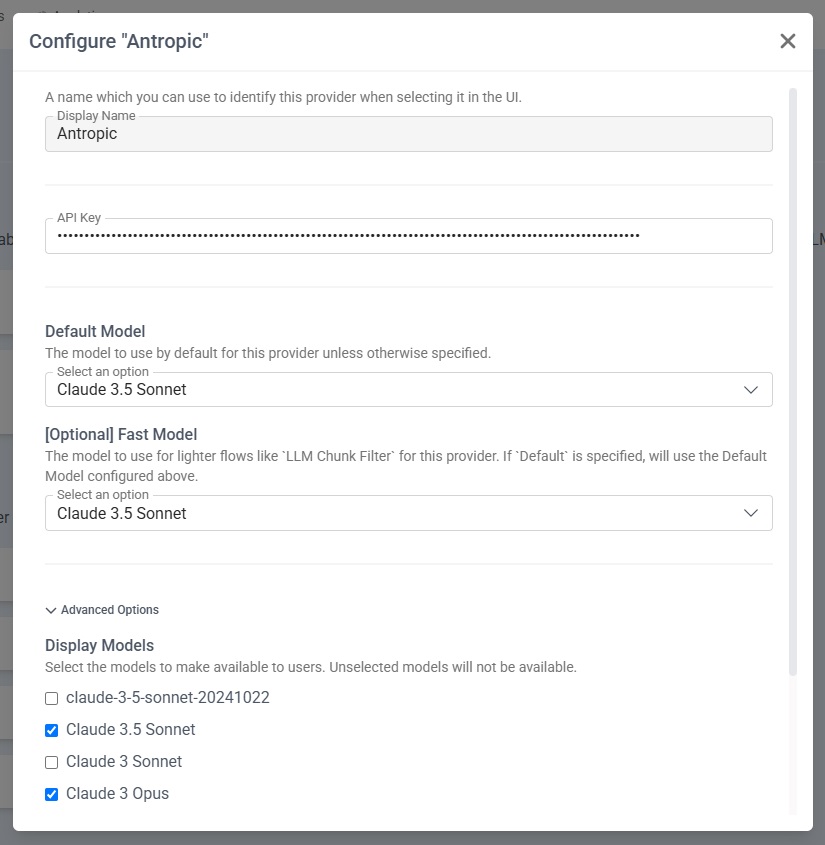Open the Default Model select box
This screenshot has height=845, width=825.
400,390
